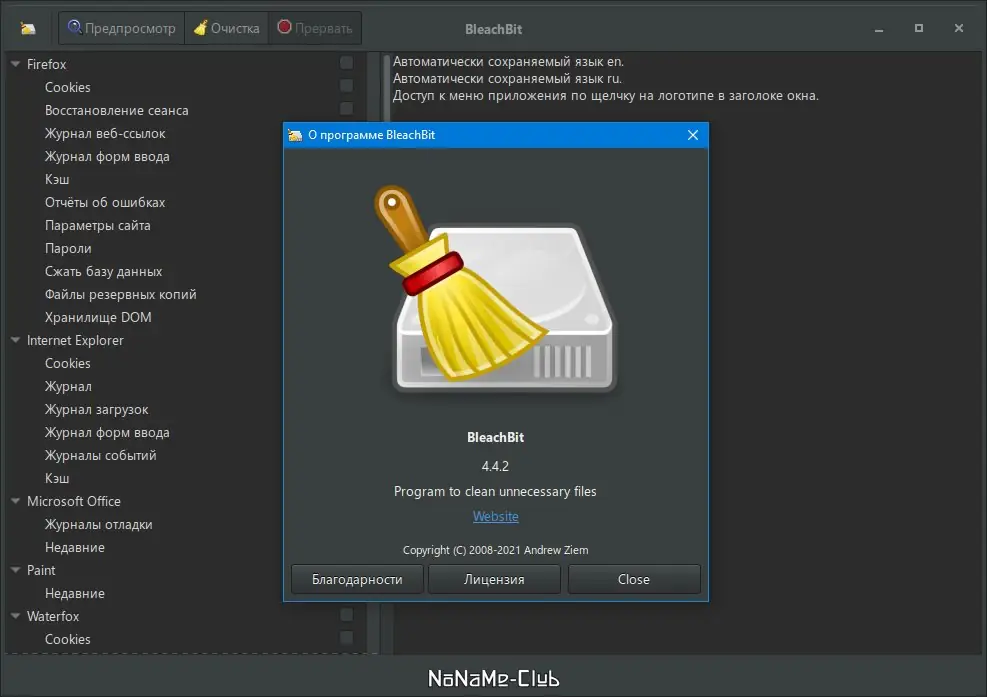
Task: Select Журналы событий item
Action: (x=101, y=455)
